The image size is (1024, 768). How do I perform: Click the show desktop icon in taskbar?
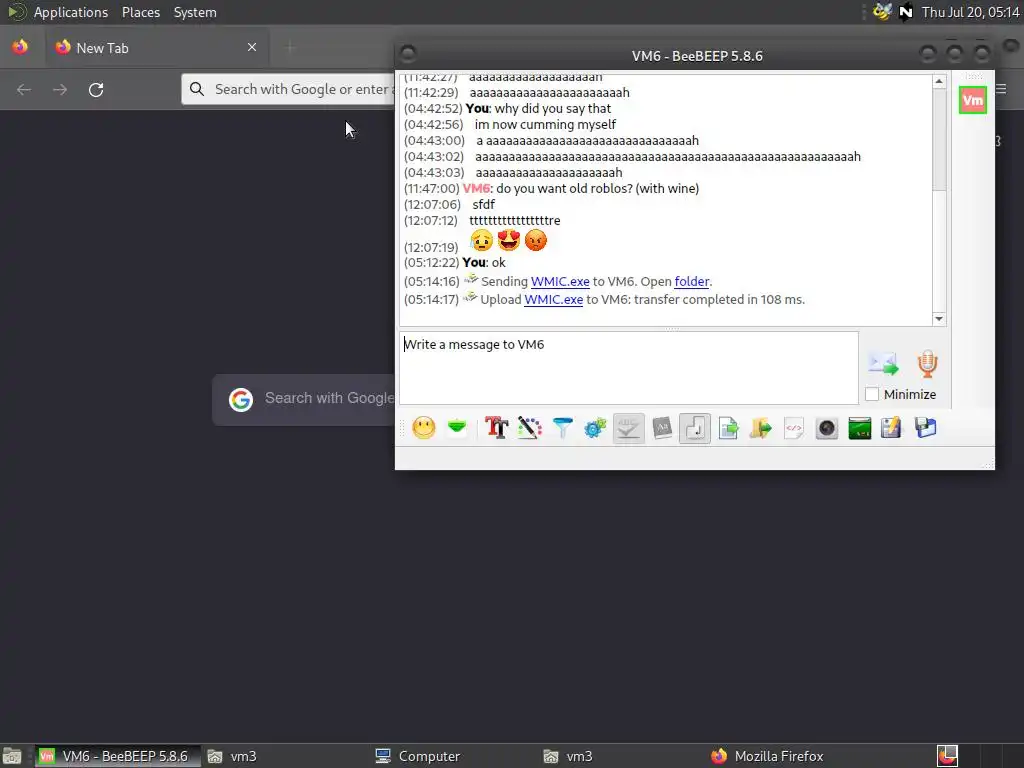tap(12, 756)
